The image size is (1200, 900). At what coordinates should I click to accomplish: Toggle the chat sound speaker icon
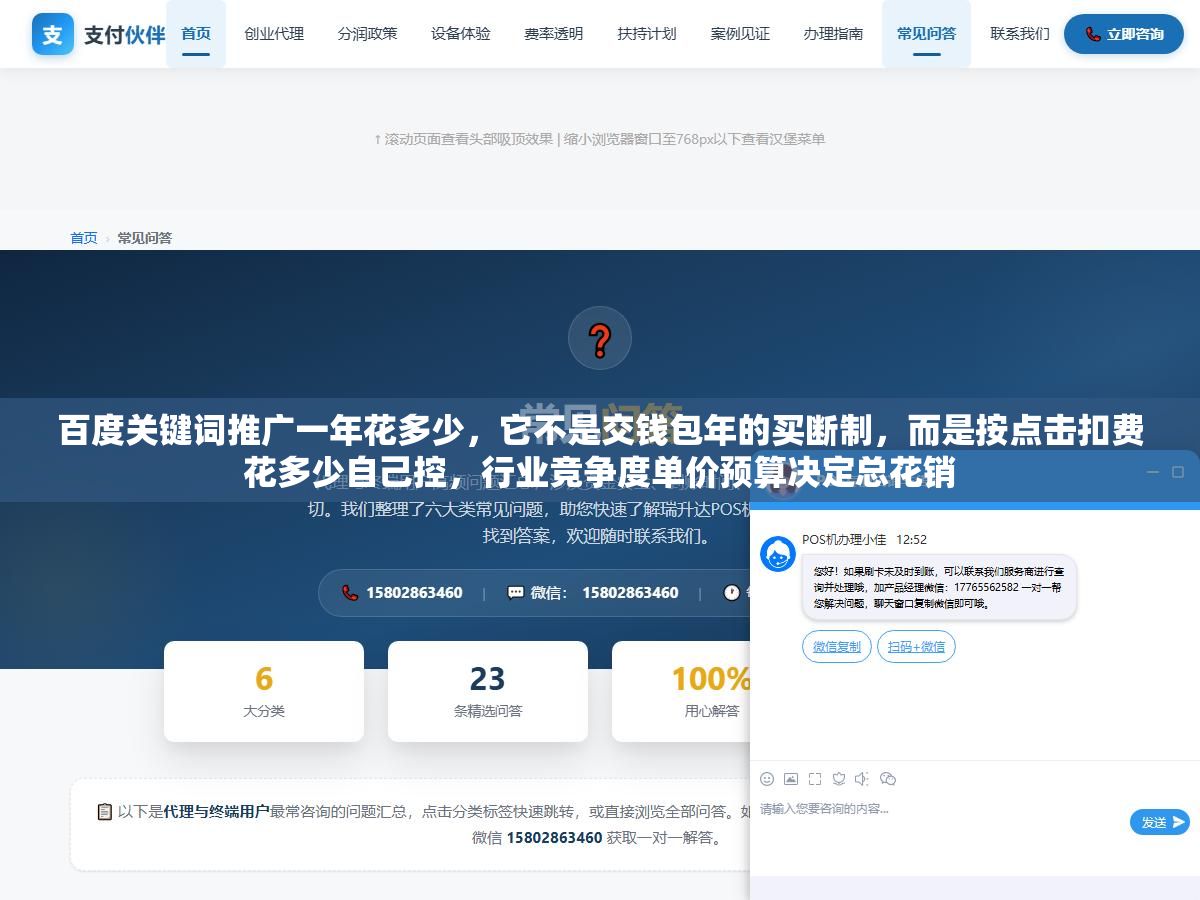[x=862, y=779]
